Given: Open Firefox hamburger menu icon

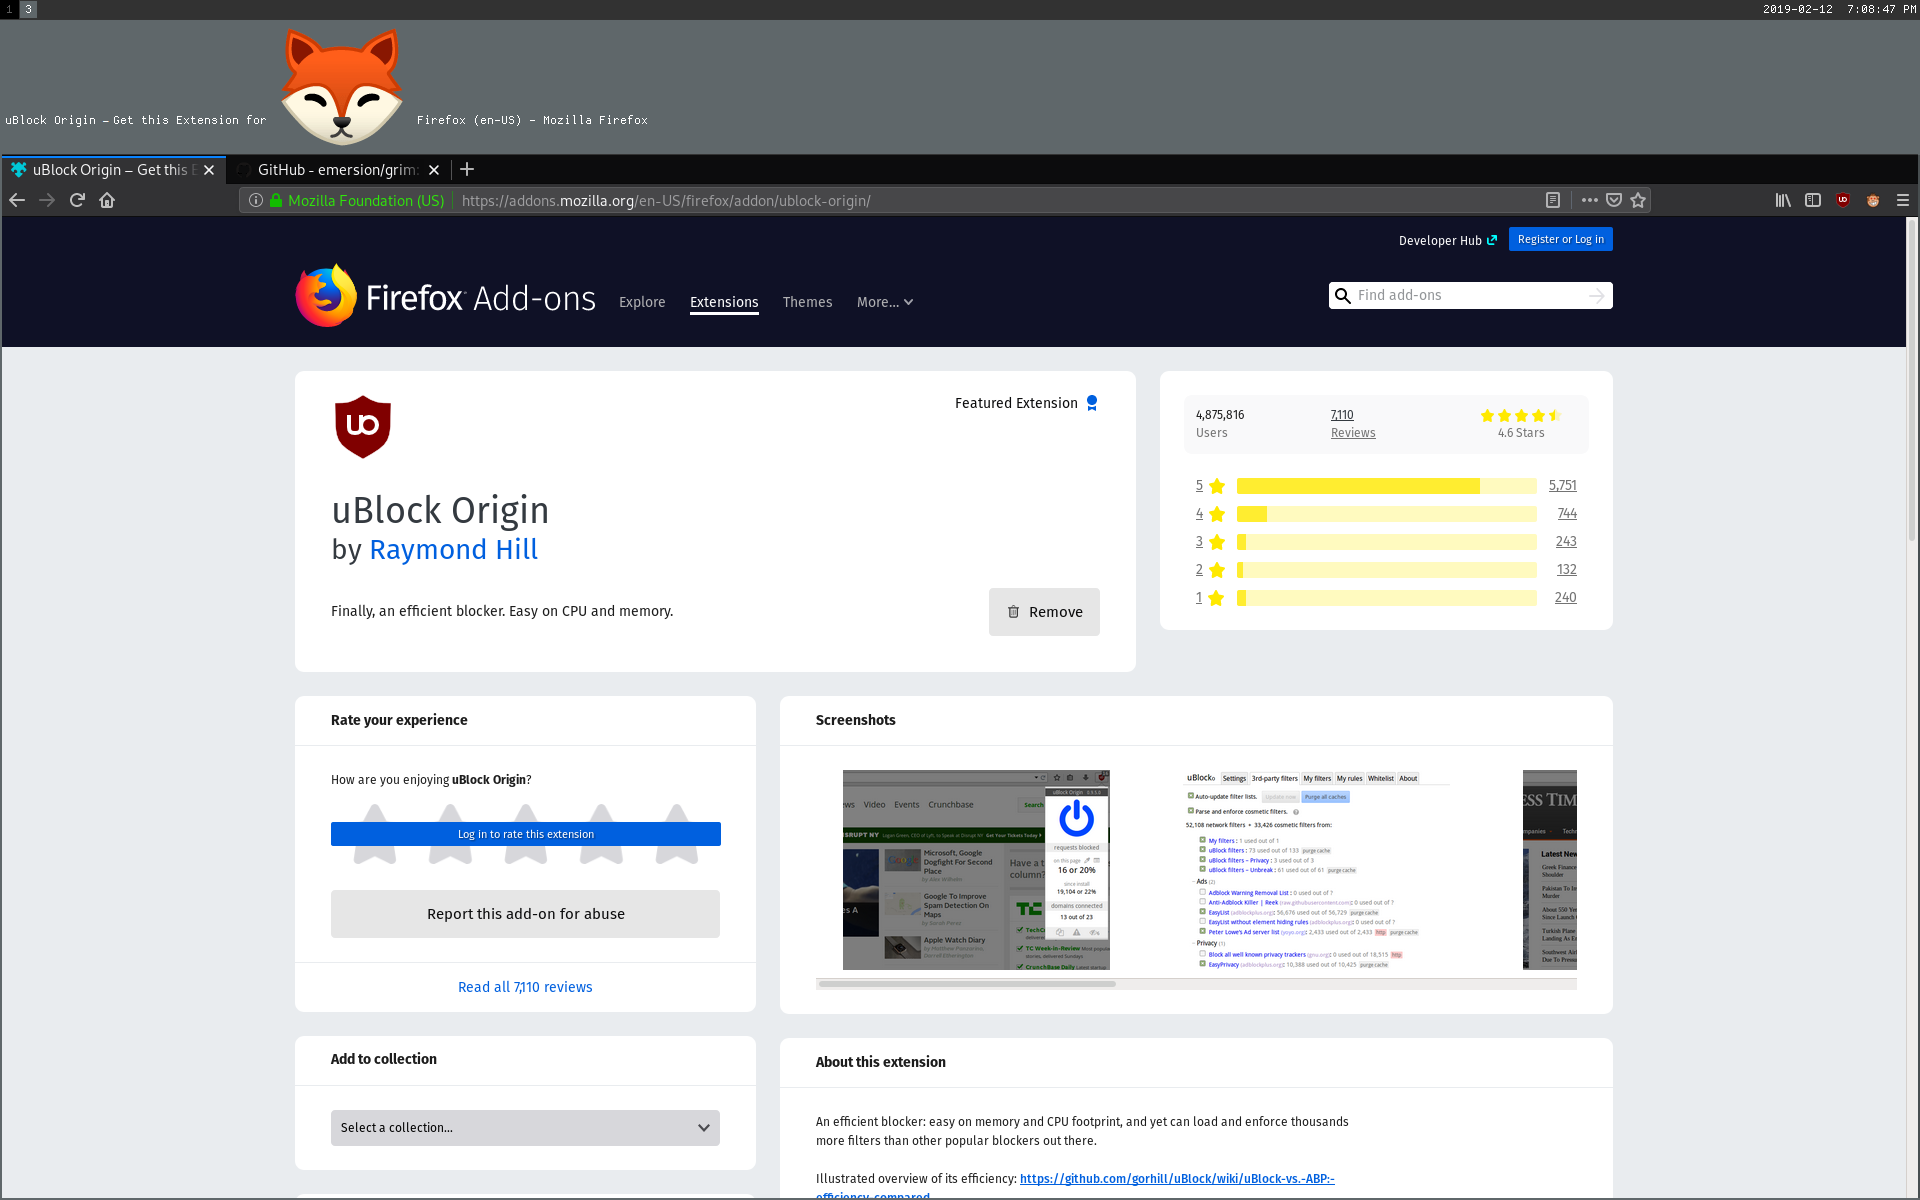Looking at the screenshot, I should click(x=1903, y=200).
